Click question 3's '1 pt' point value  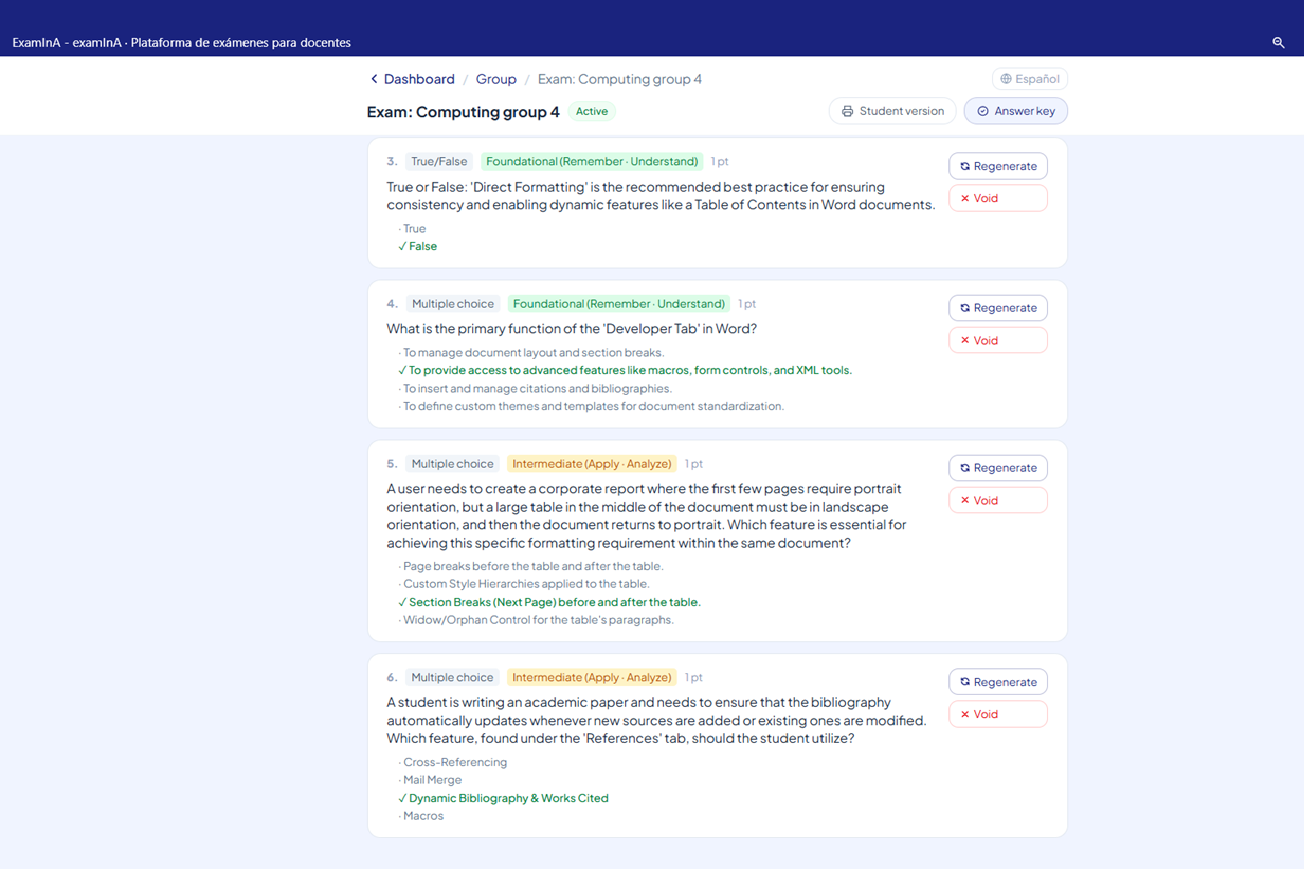coord(720,161)
